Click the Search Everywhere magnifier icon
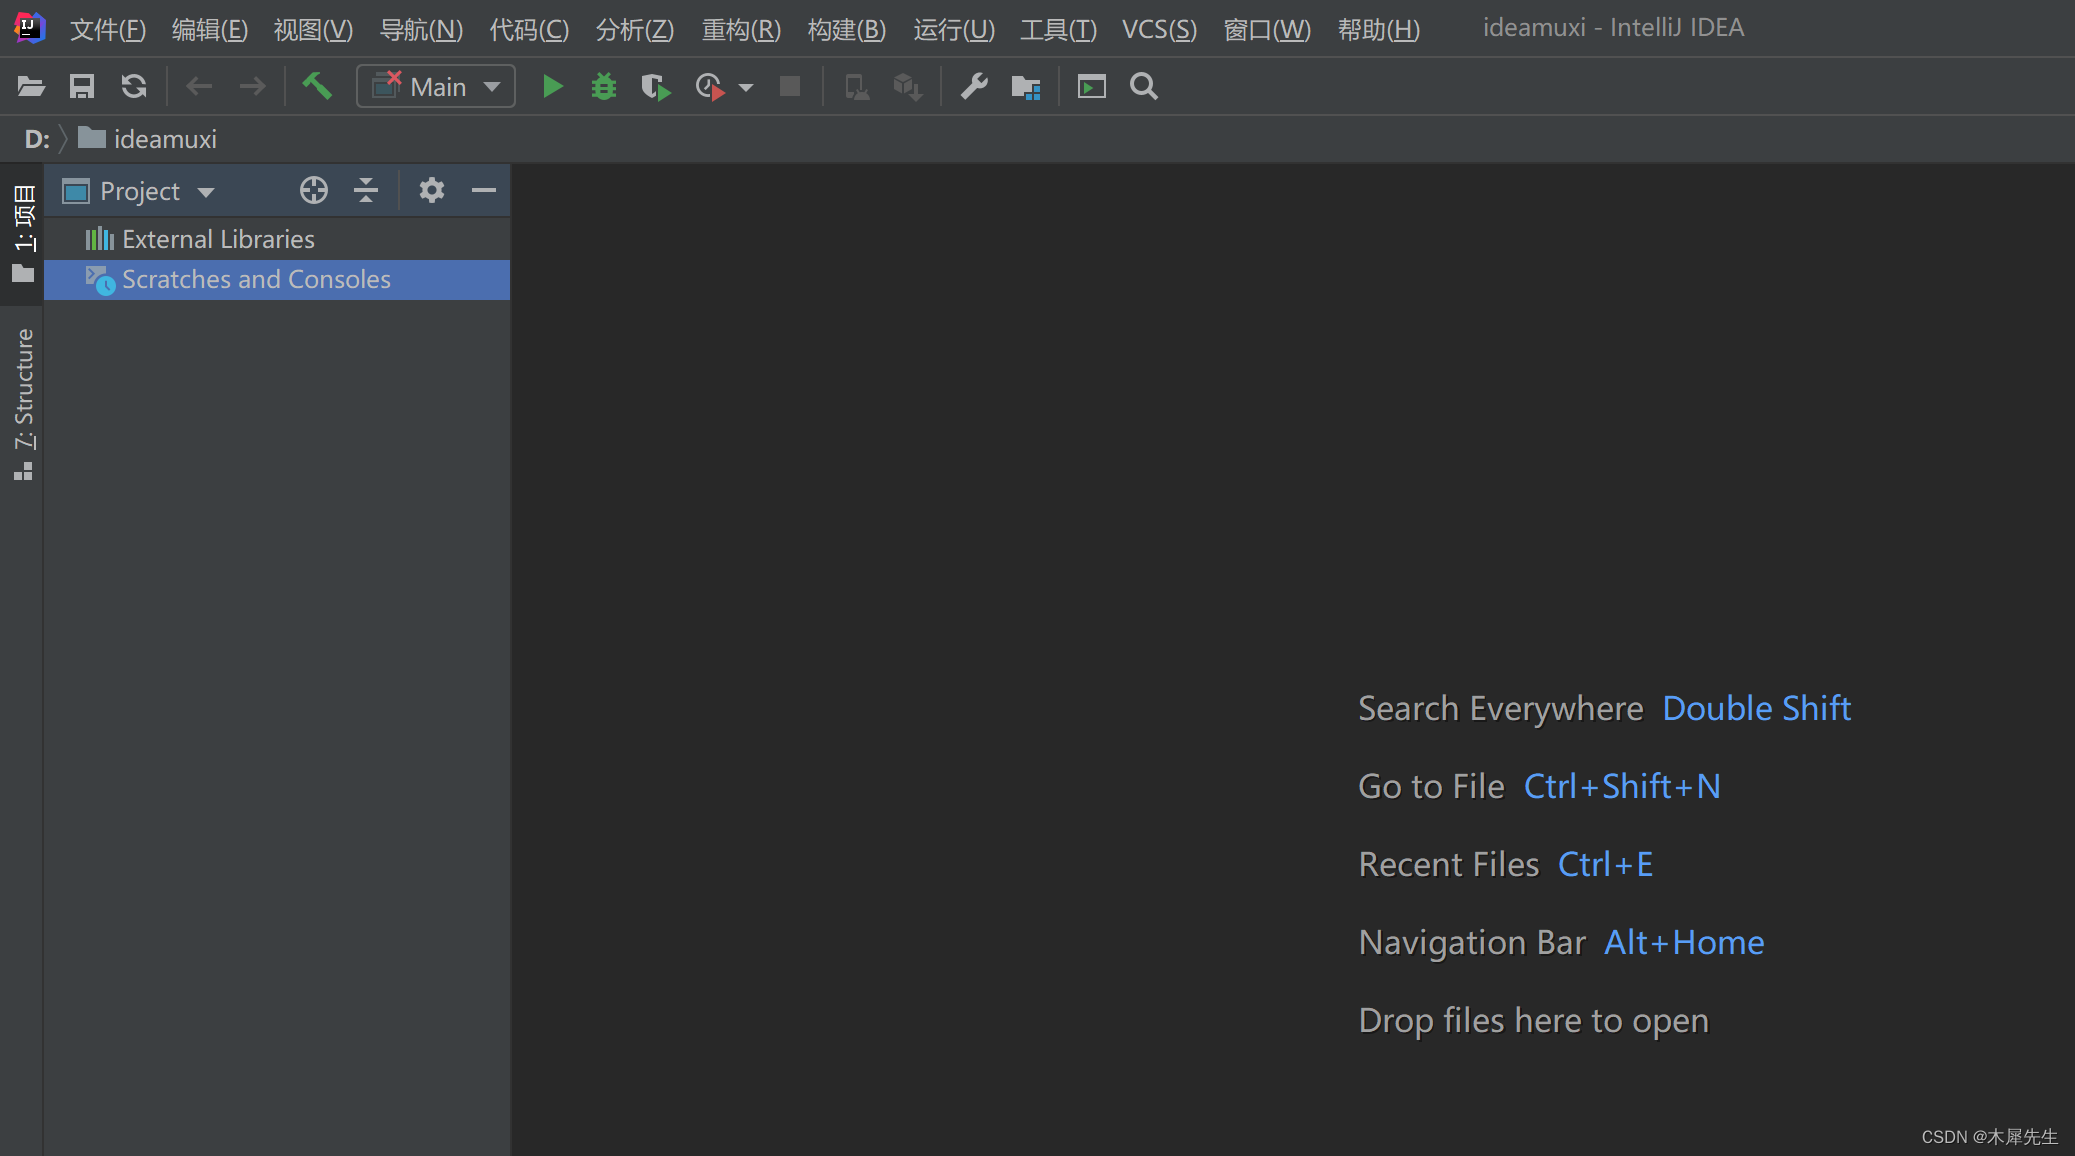Viewport: 2075px width, 1156px height. coord(1144,87)
